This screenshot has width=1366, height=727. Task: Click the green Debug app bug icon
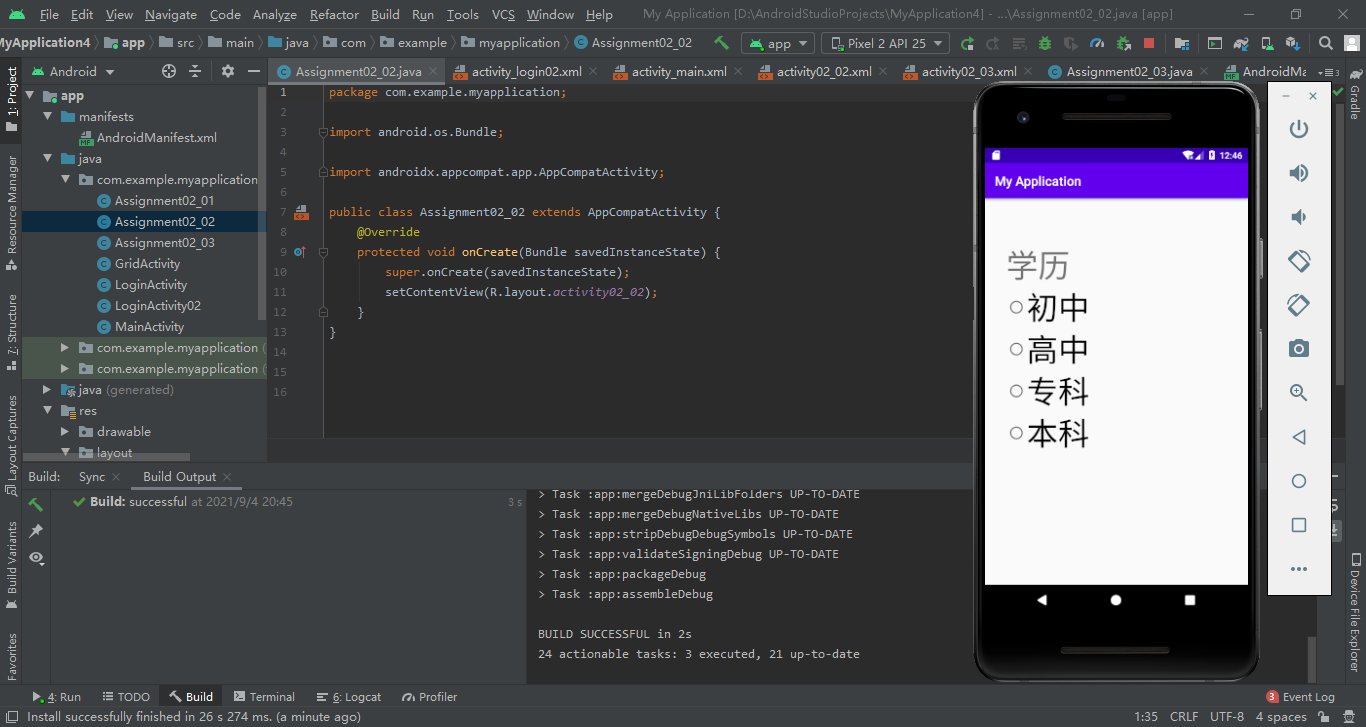1045,43
